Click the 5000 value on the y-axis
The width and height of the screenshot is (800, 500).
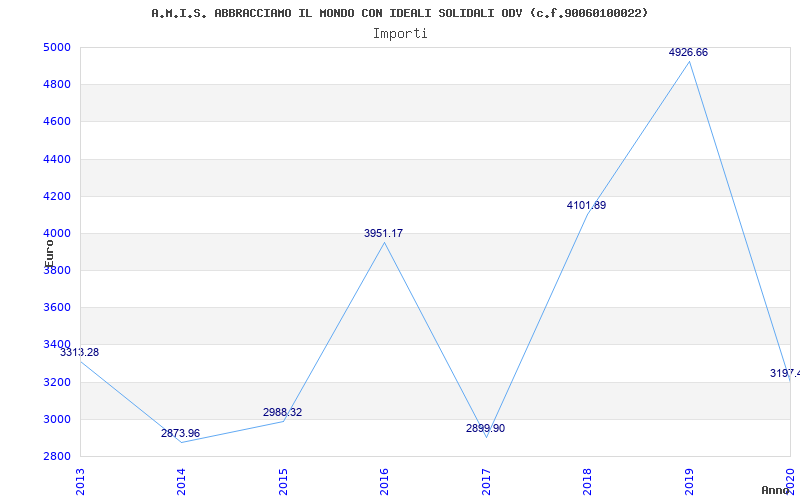(x=57, y=47)
